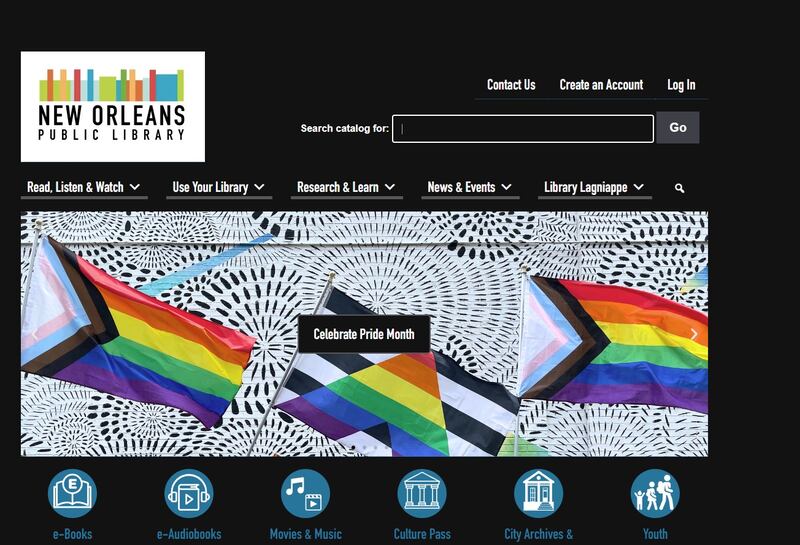This screenshot has width=800, height=545.
Task: Click Create an Account link
Action: (601, 85)
